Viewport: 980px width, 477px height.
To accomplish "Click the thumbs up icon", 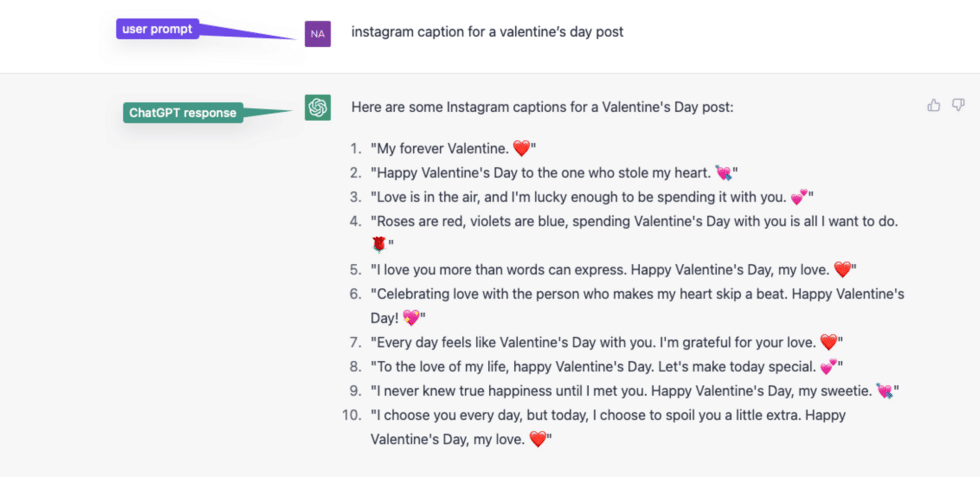I will 934,105.
